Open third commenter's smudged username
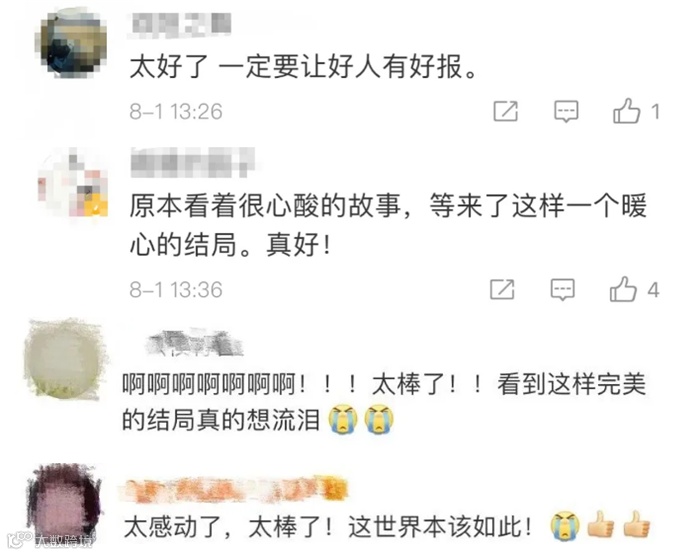This screenshot has width=700, height=555. point(194,343)
